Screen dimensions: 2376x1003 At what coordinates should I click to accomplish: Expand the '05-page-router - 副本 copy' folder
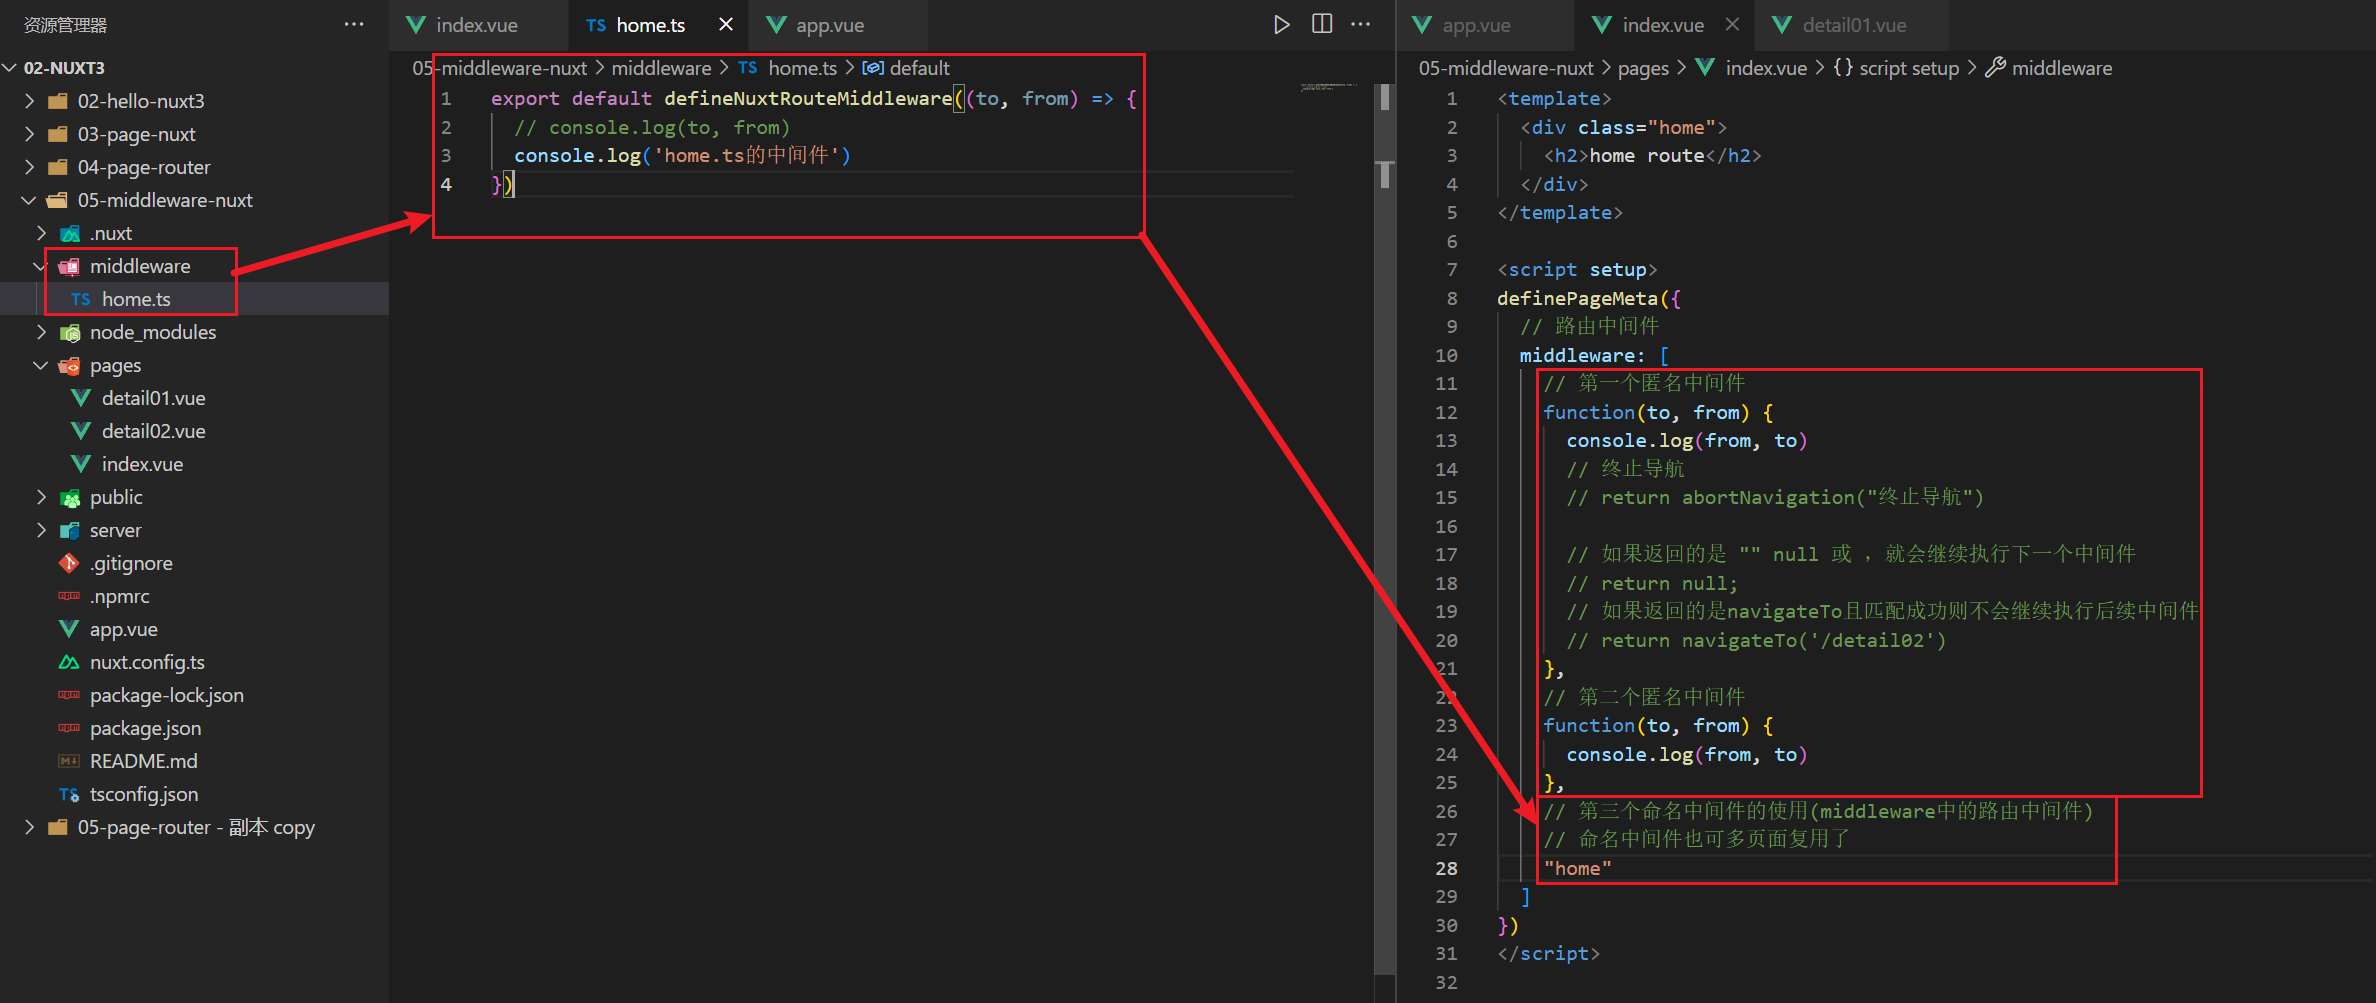[29, 827]
